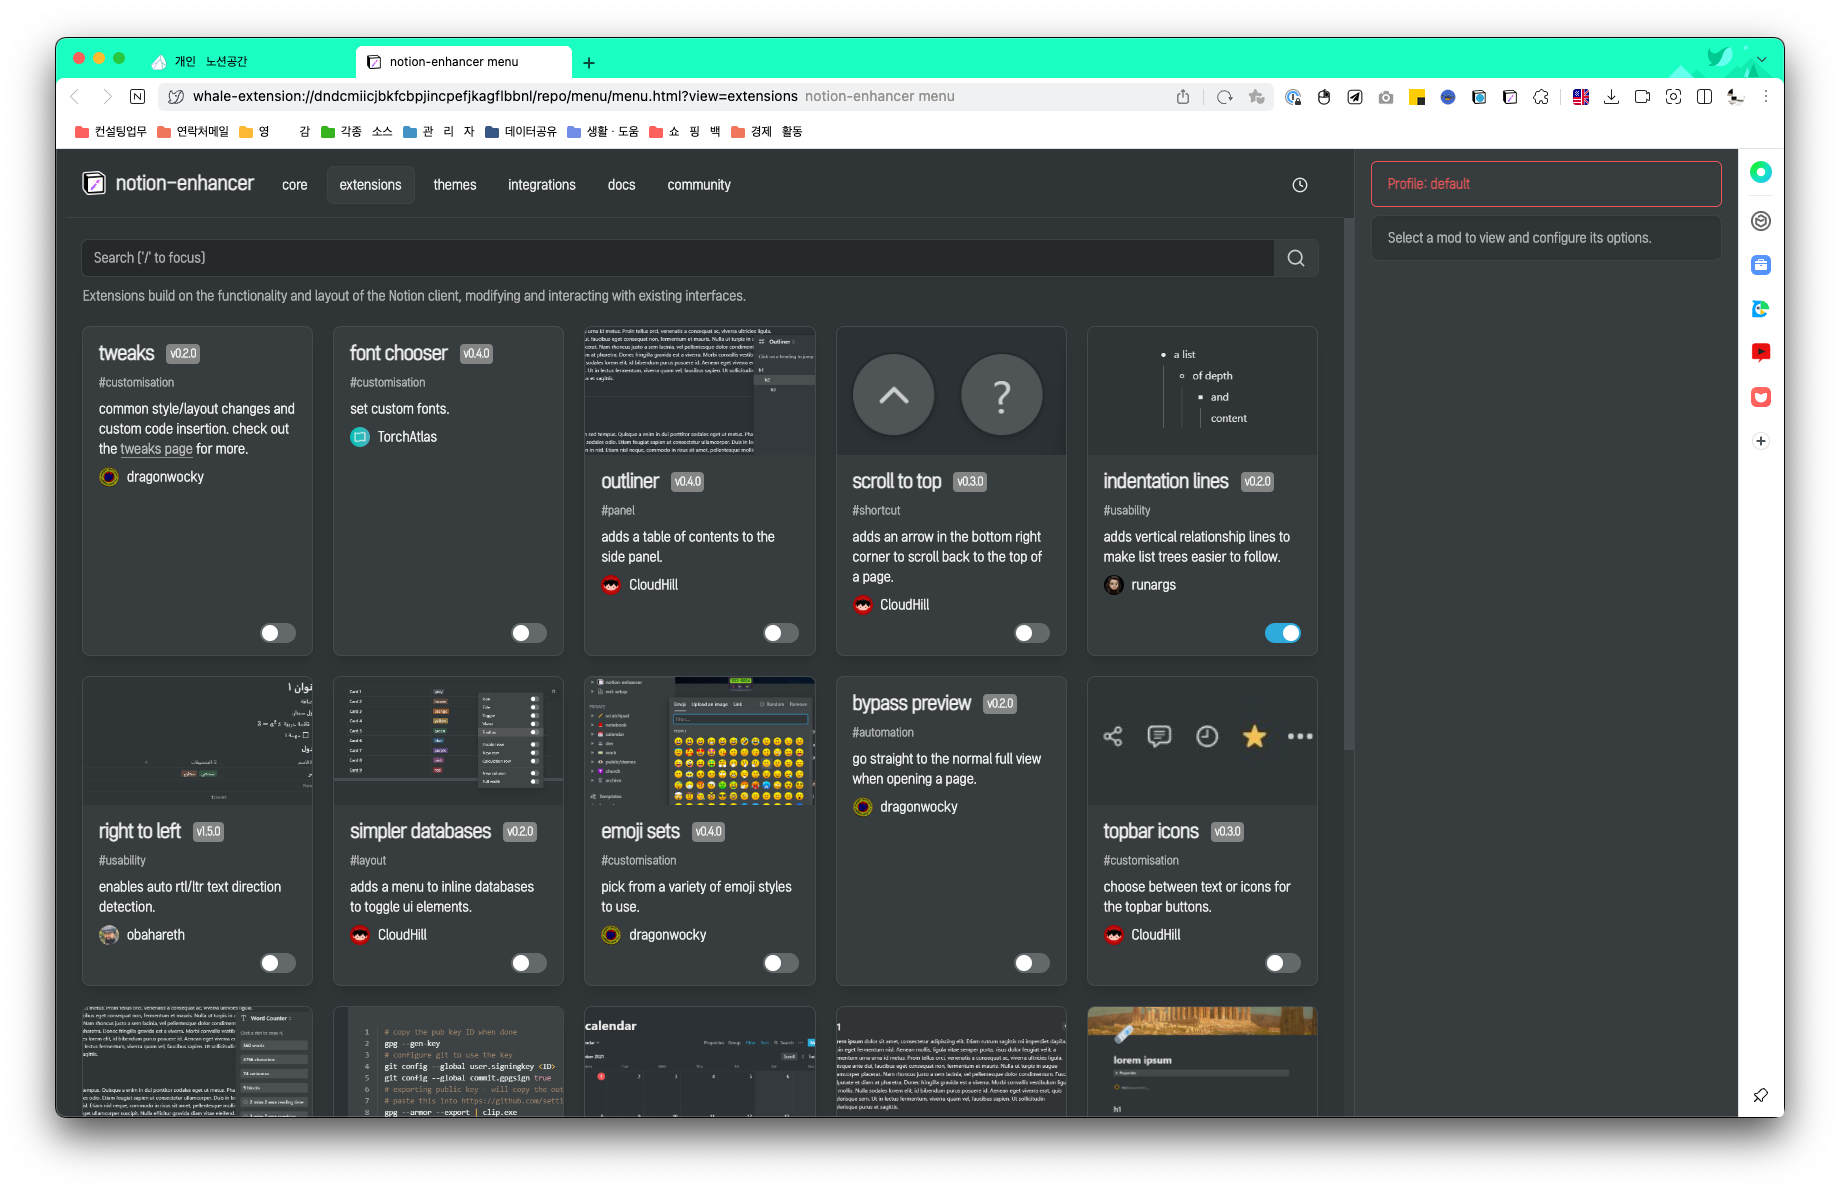The height and width of the screenshot is (1191, 1840).
Task: Click the mouse-shaped extension icon in toolbar
Action: [1324, 97]
